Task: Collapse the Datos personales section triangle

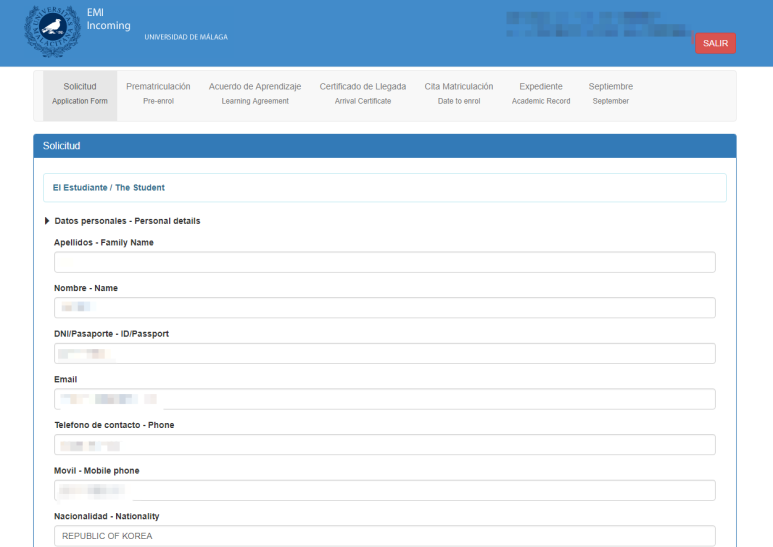Action: click(x=47, y=221)
